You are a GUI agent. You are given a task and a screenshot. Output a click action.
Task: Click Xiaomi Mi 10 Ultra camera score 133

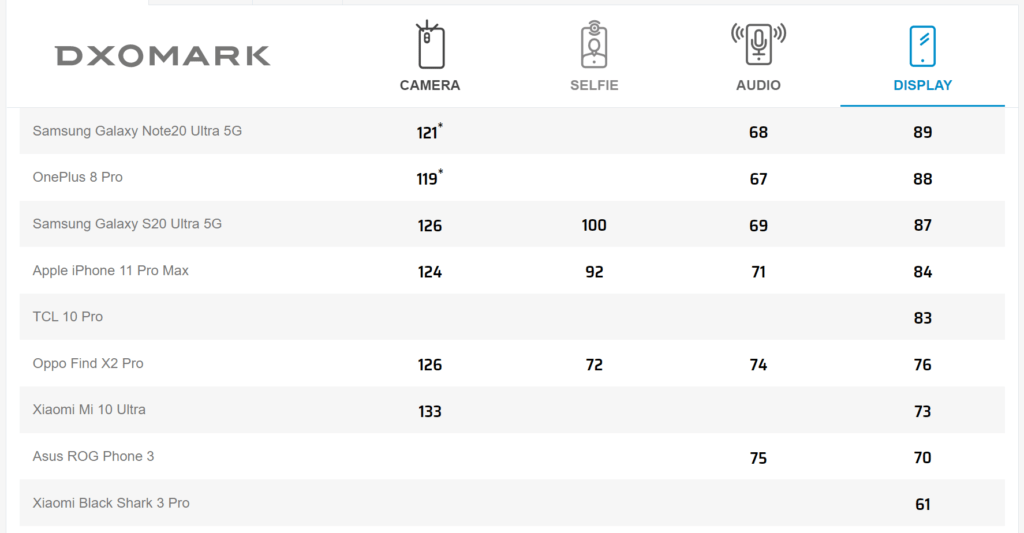[x=430, y=411]
